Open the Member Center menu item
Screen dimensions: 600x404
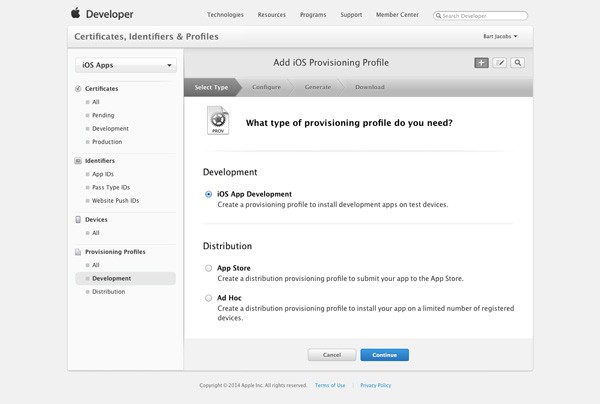[x=397, y=15]
